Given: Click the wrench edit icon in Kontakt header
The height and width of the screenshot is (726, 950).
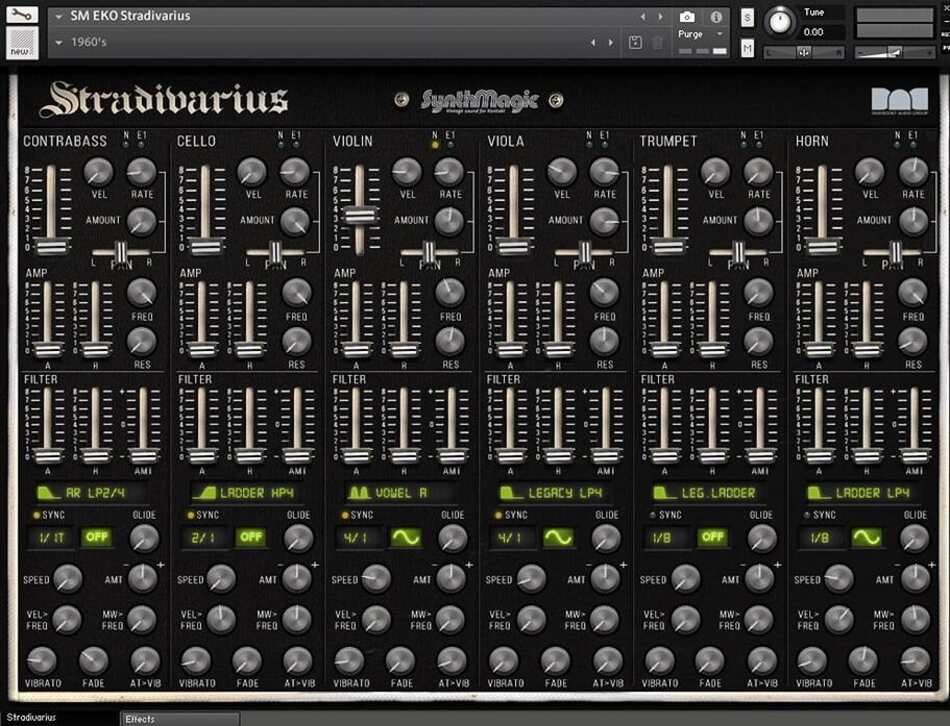Looking at the screenshot, I should [x=22, y=15].
